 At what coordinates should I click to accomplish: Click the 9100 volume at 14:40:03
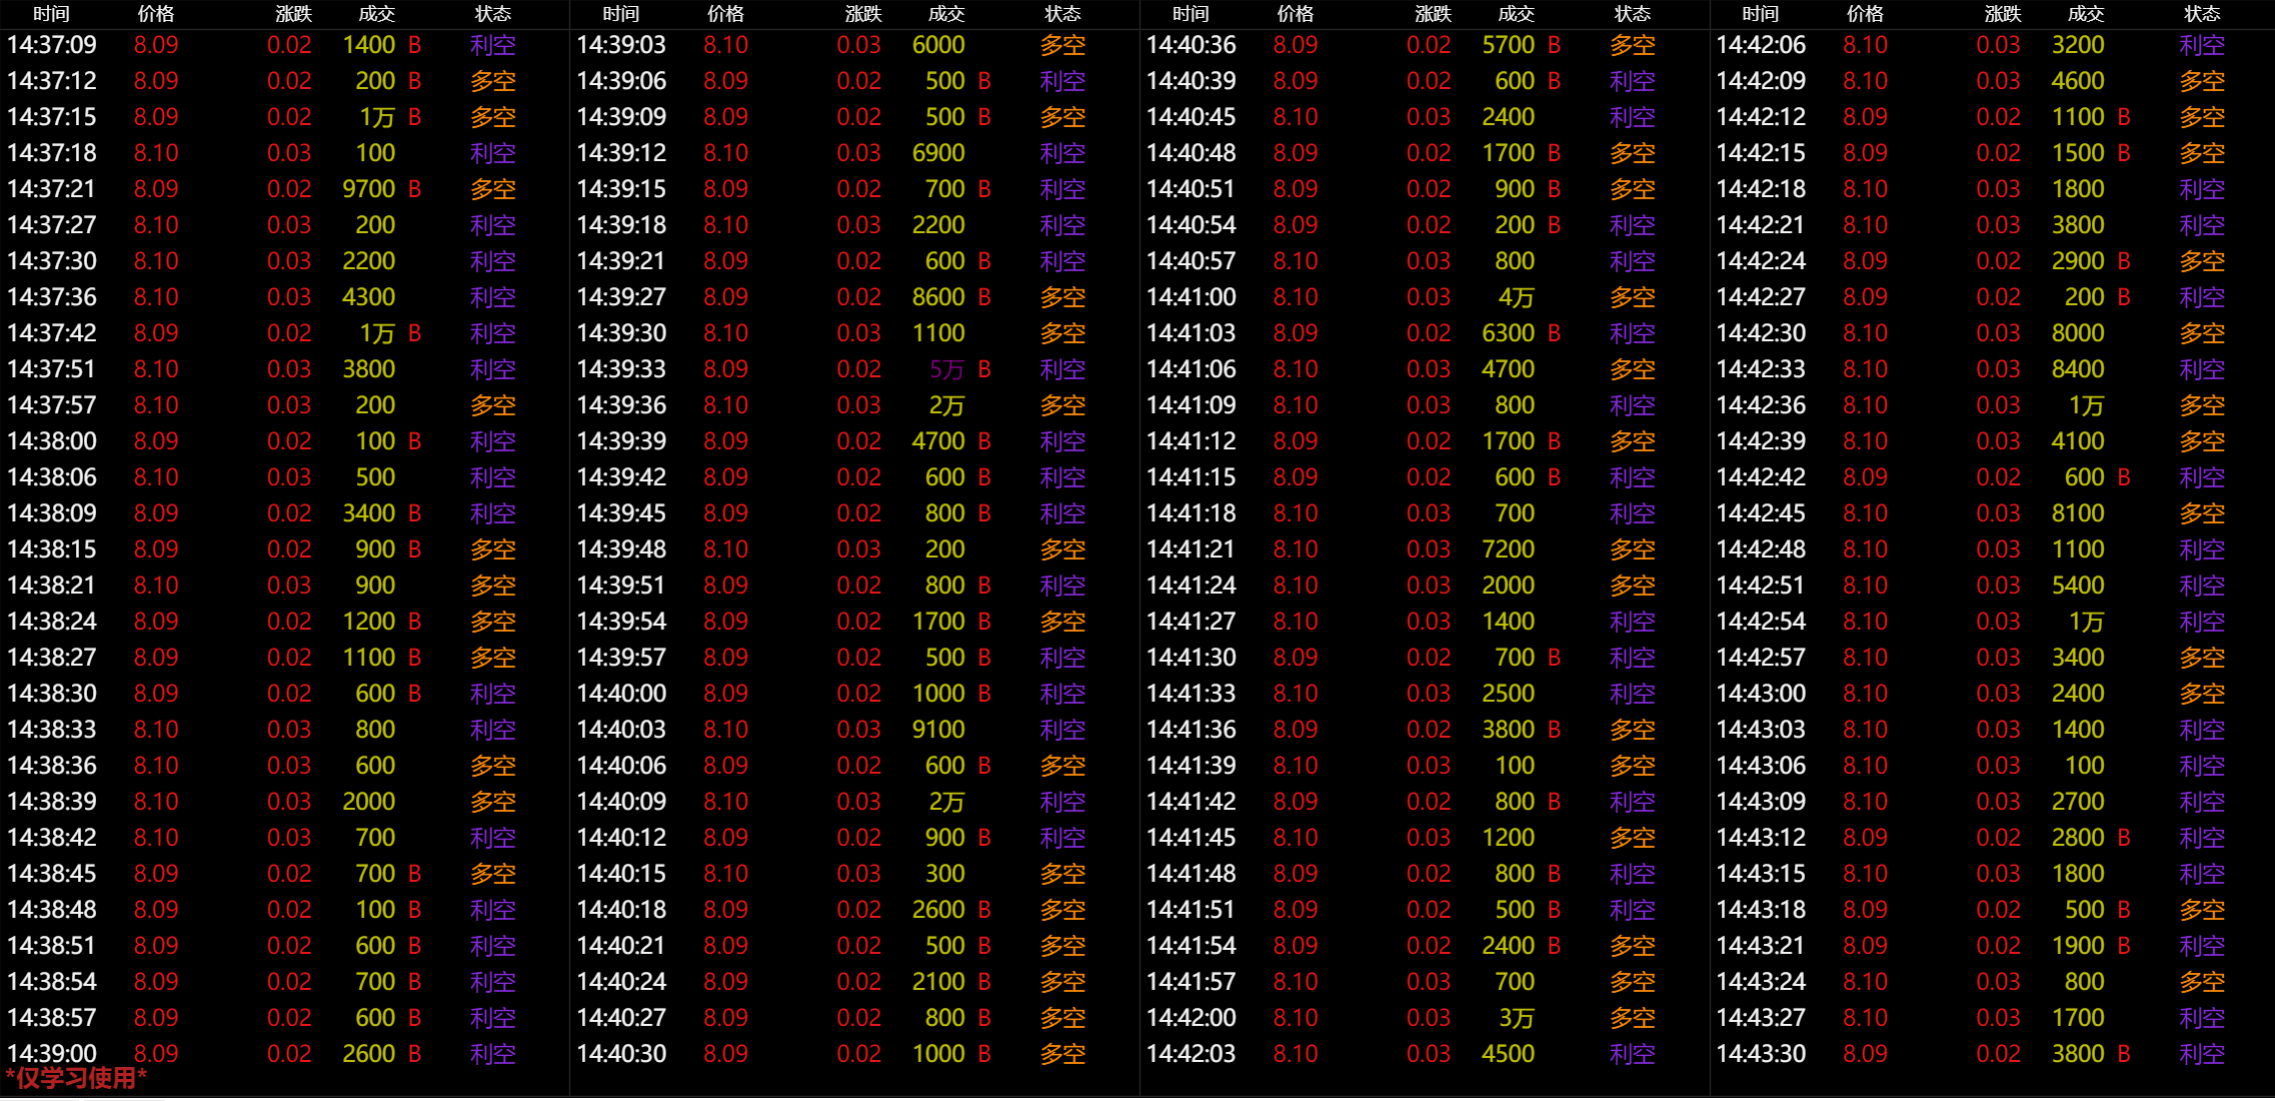[938, 729]
